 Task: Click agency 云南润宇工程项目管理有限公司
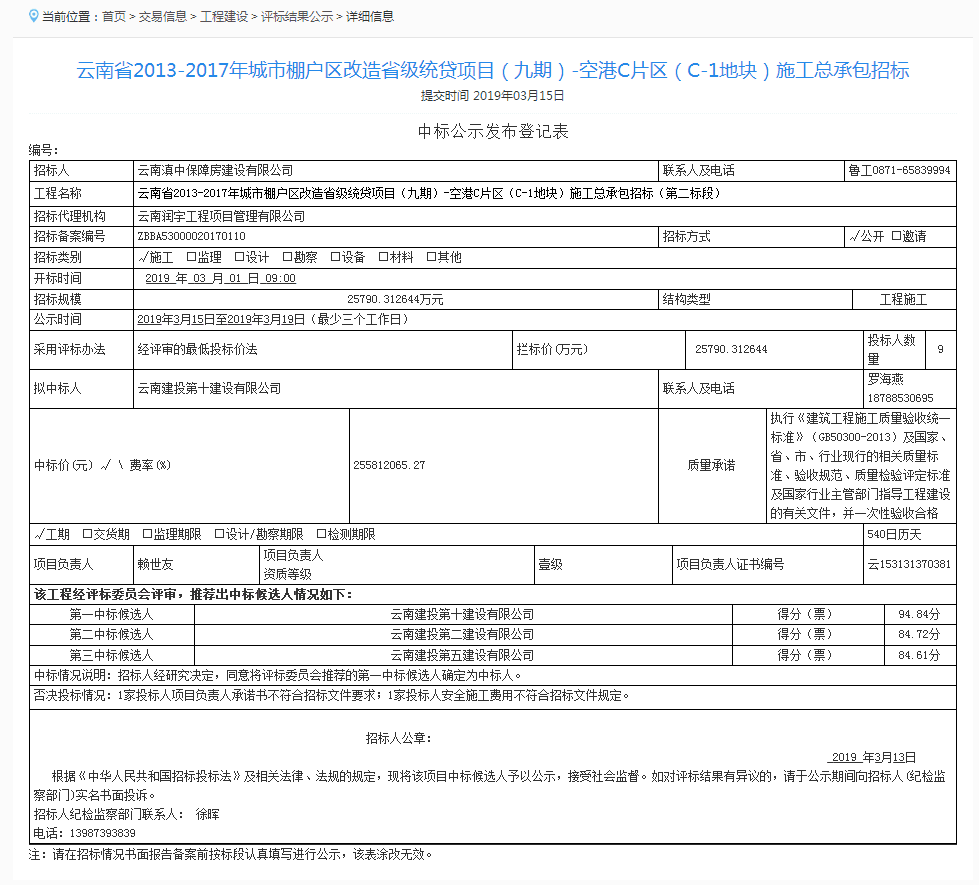pyautogui.click(x=221, y=217)
